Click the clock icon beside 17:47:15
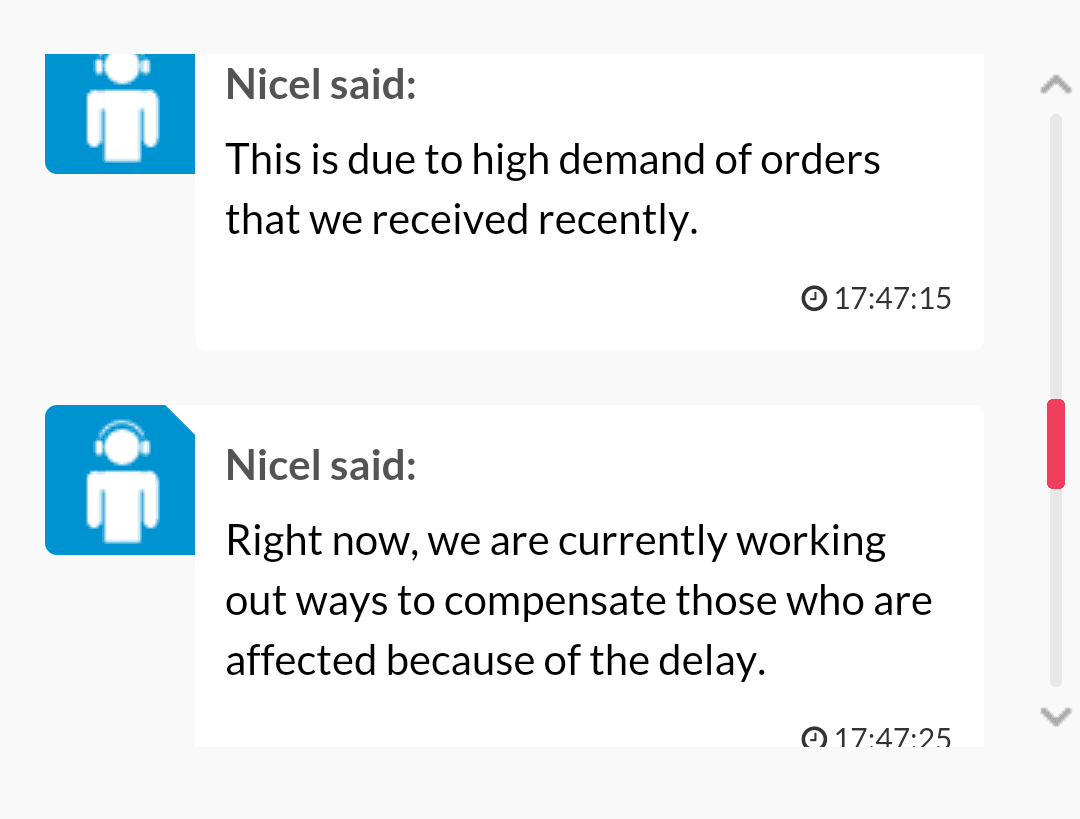Image resolution: width=1080 pixels, height=819 pixels. coord(813,298)
